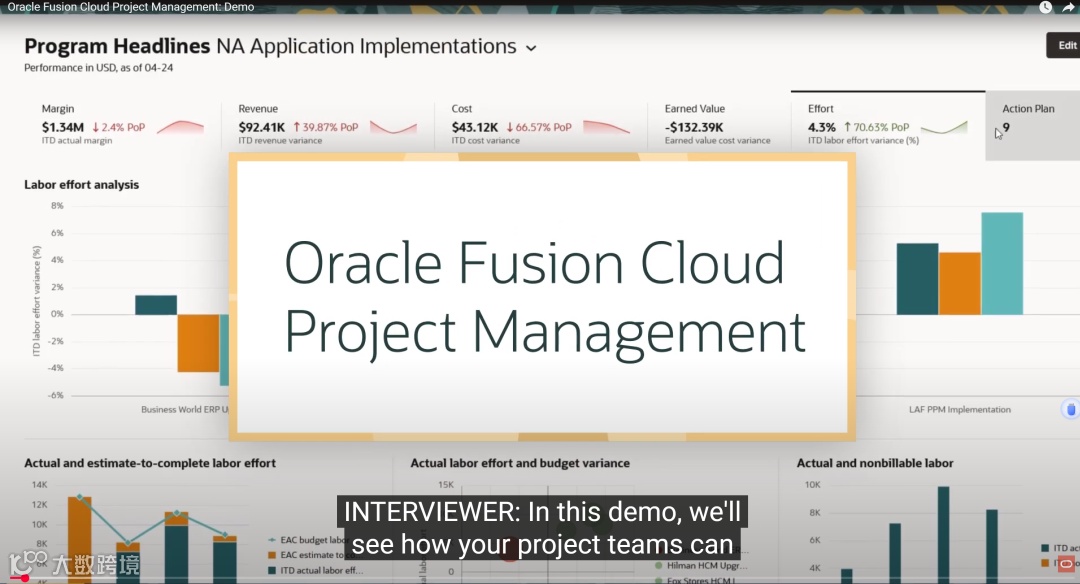Viewport: 1080px width, 584px height.
Task: Click the red Oracle logo icon at bottom right
Action: tap(1066, 564)
